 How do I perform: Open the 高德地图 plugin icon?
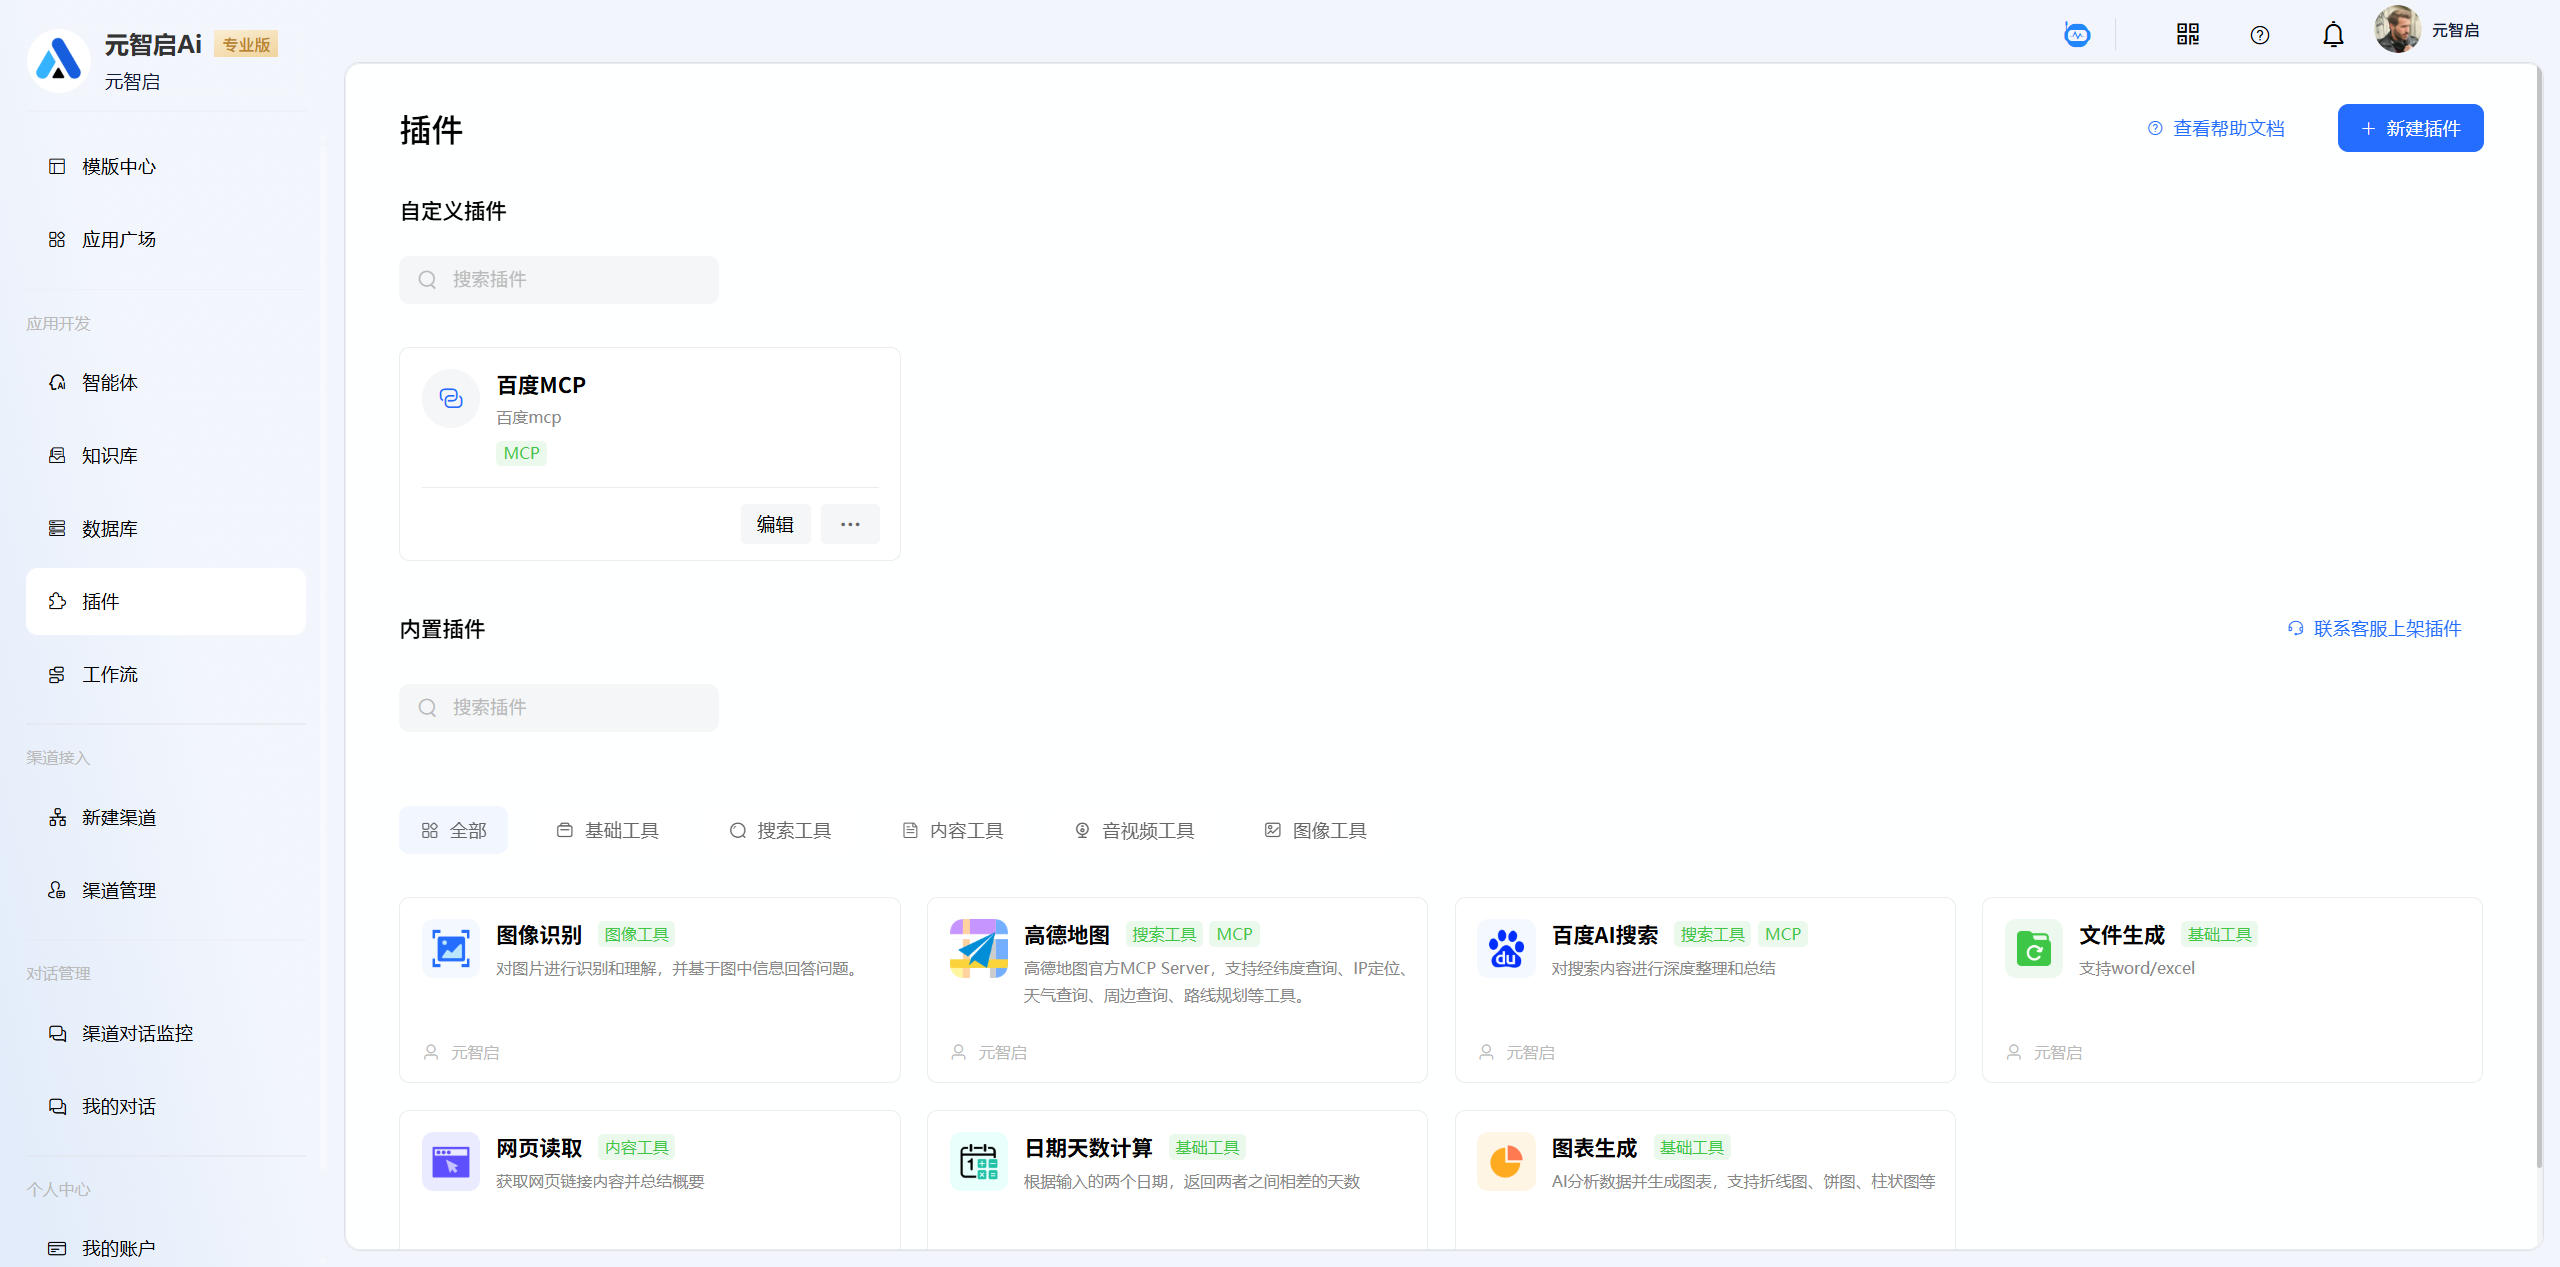click(x=978, y=948)
